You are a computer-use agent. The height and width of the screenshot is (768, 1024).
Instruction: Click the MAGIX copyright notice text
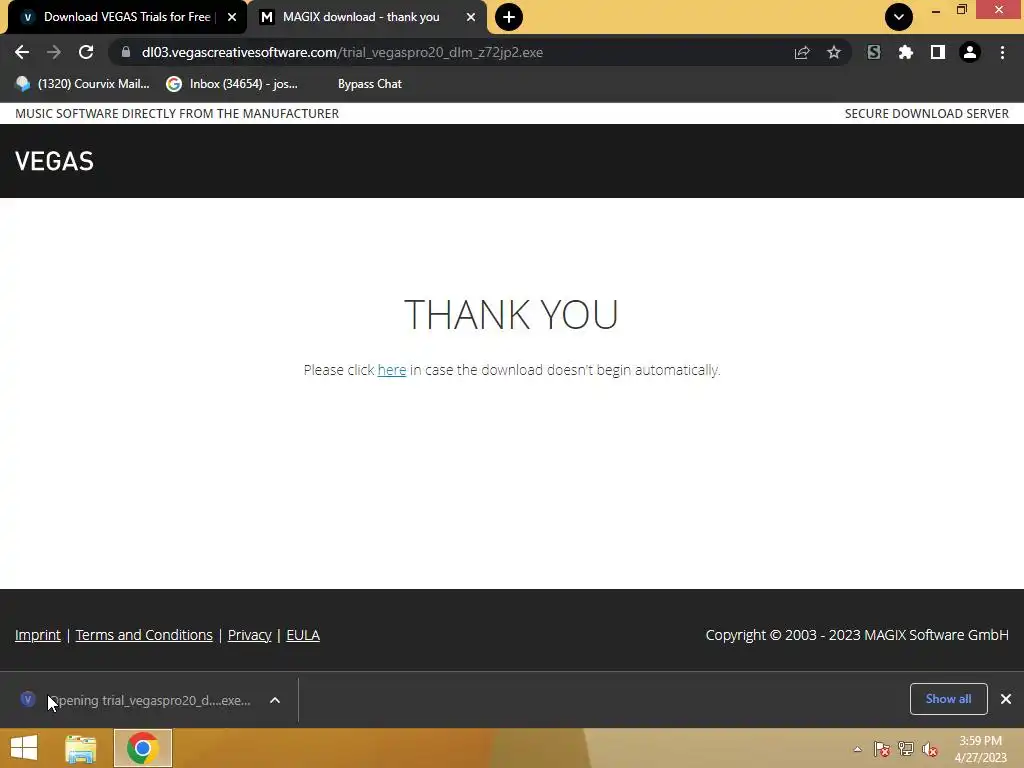coord(857,635)
